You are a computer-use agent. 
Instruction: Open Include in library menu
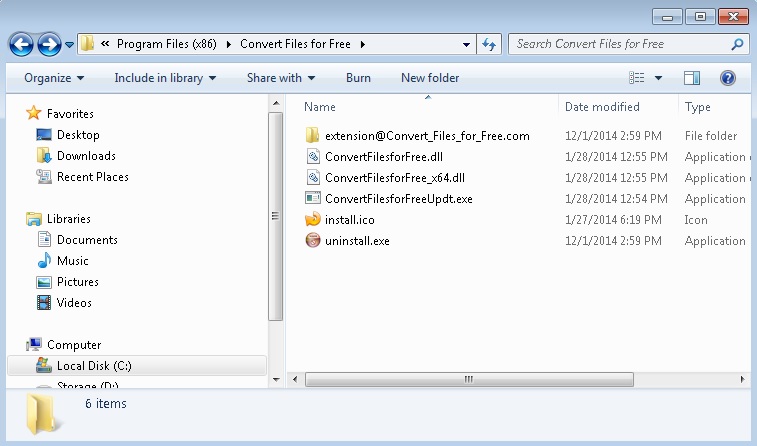click(165, 78)
